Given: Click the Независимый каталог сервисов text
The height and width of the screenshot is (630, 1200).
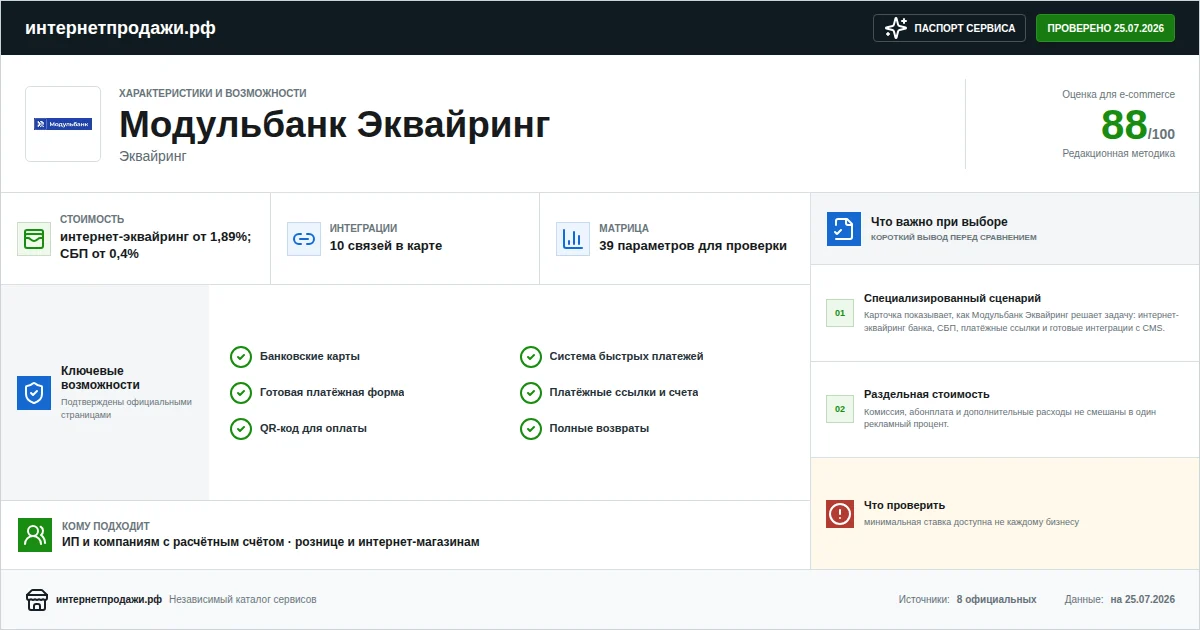Looking at the screenshot, I should click(x=243, y=600).
